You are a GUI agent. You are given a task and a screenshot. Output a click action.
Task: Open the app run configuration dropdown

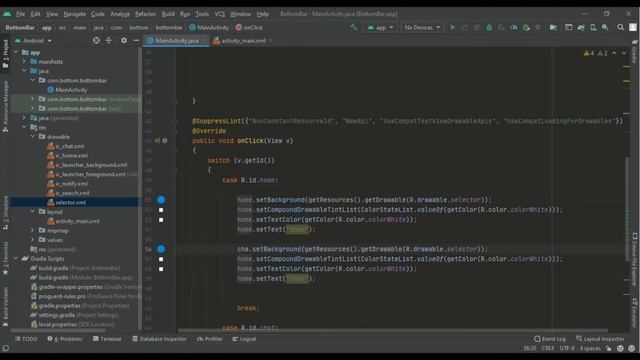tap(380, 27)
